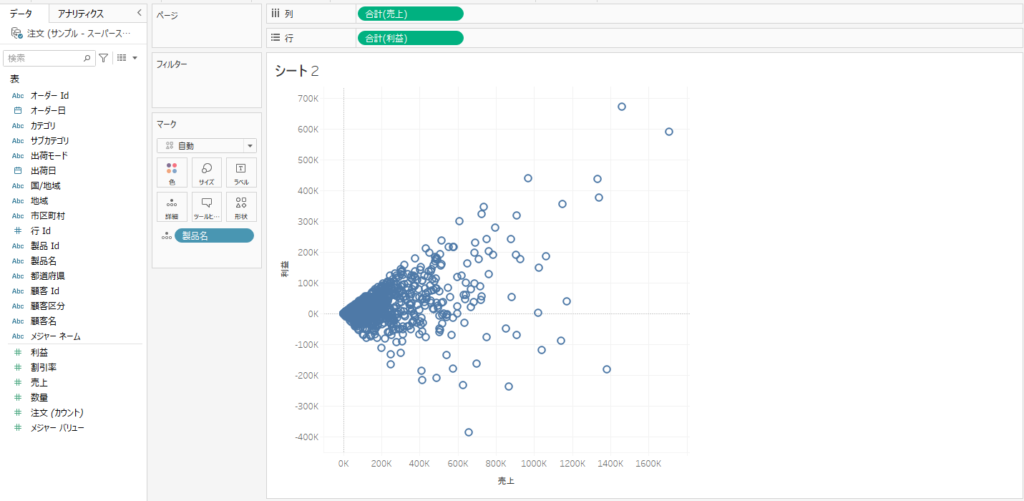
Task: Click the magnifier icon in the search box
Action: click(x=88, y=58)
